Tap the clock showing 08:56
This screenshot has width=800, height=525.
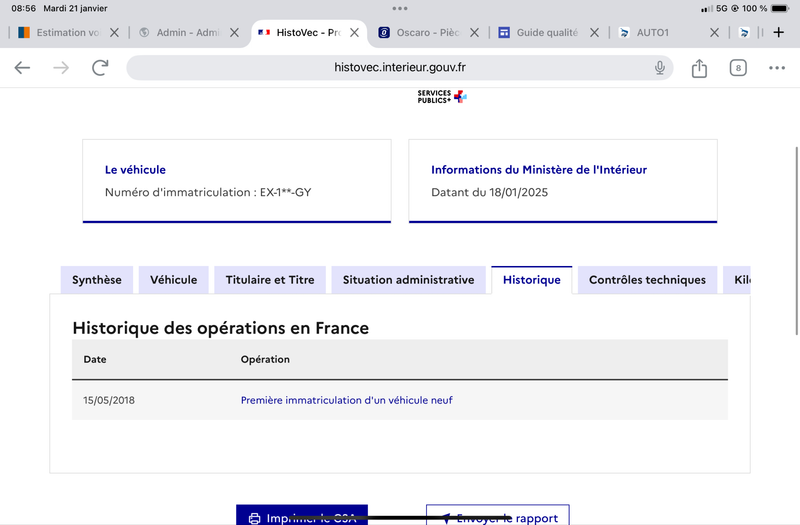pyautogui.click(x=23, y=8)
